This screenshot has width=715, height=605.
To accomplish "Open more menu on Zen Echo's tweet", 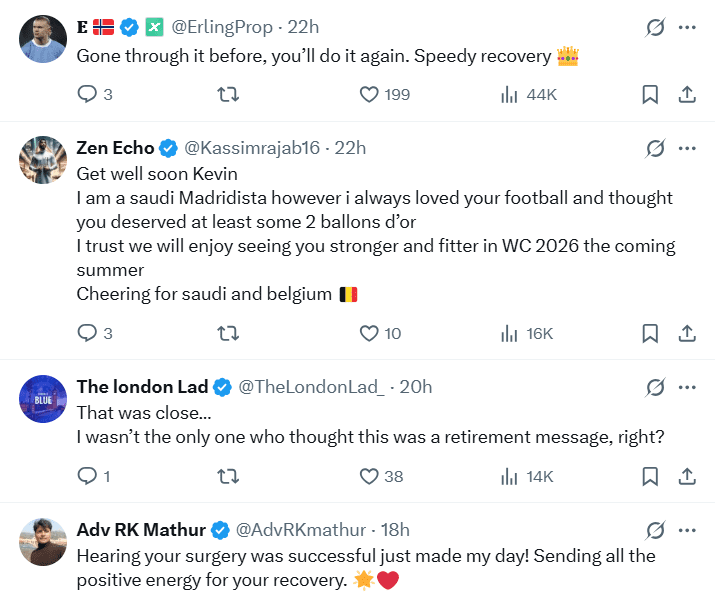I will [687, 148].
